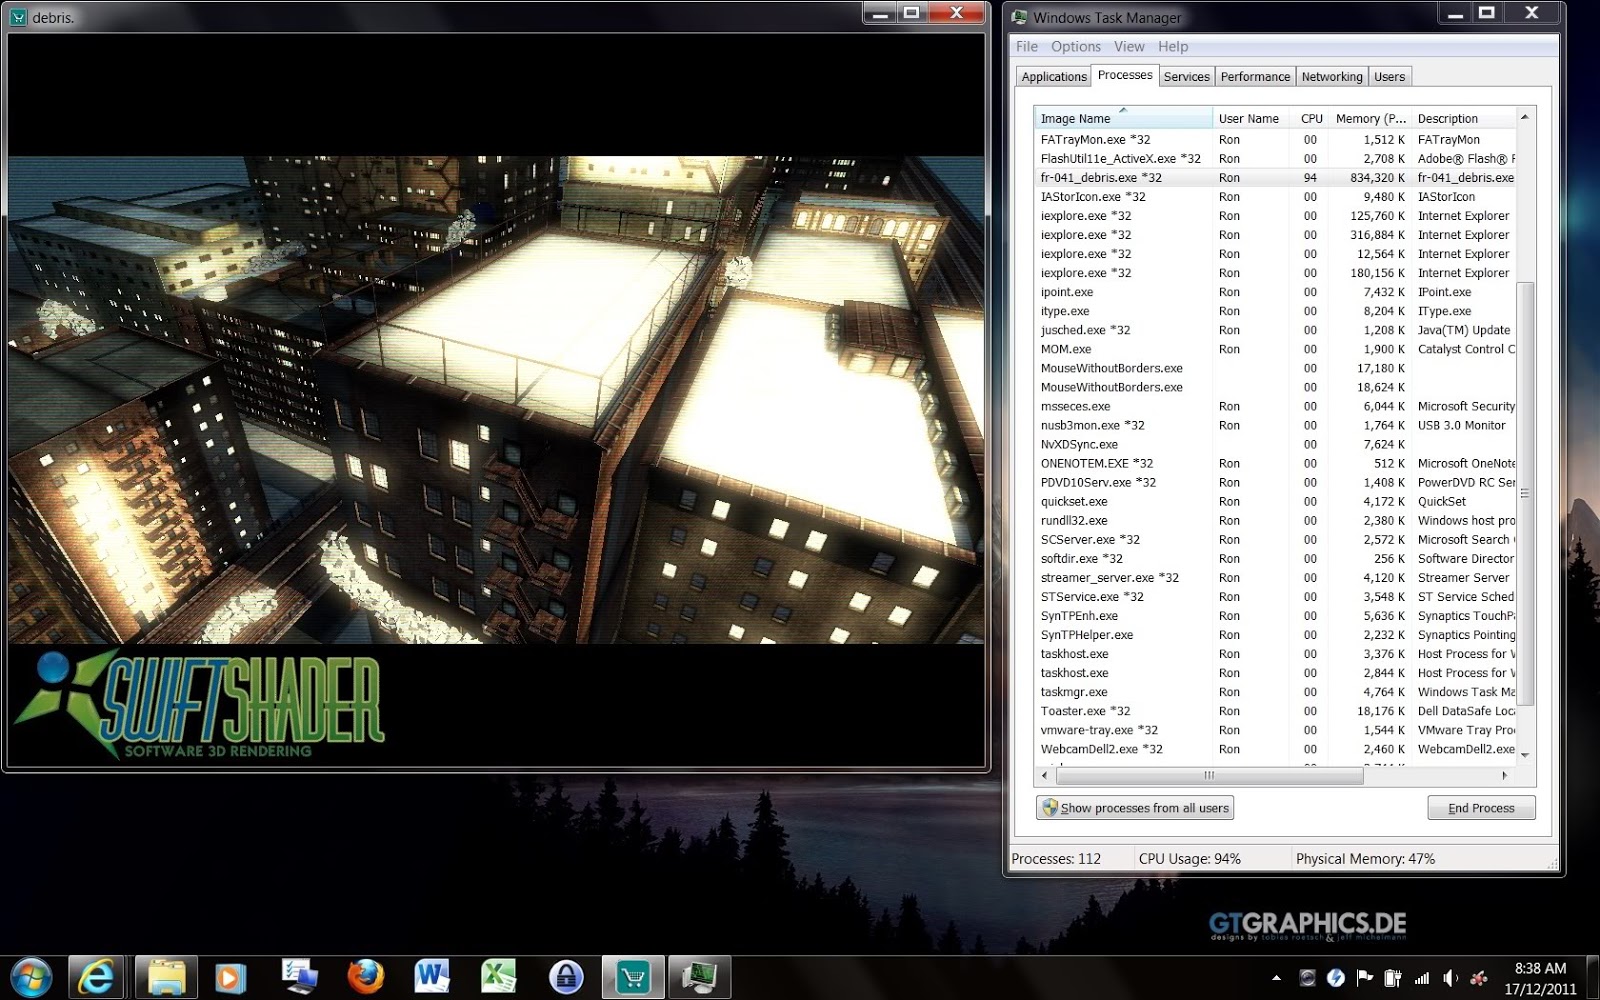This screenshot has width=1600, height=1000.
Task: Select the PDVD10Serv.exe process
Action: (x=1276, y=482)
